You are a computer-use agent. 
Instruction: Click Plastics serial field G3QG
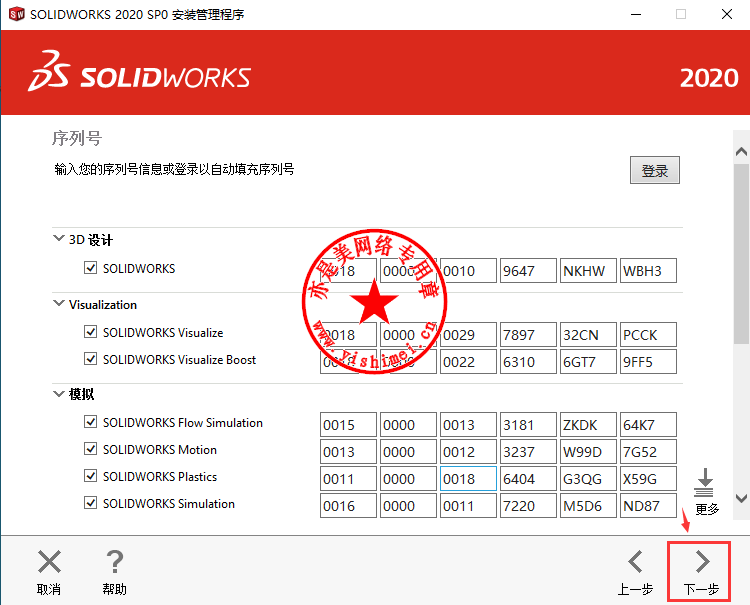pyautogui.click(x=588, y=479)
